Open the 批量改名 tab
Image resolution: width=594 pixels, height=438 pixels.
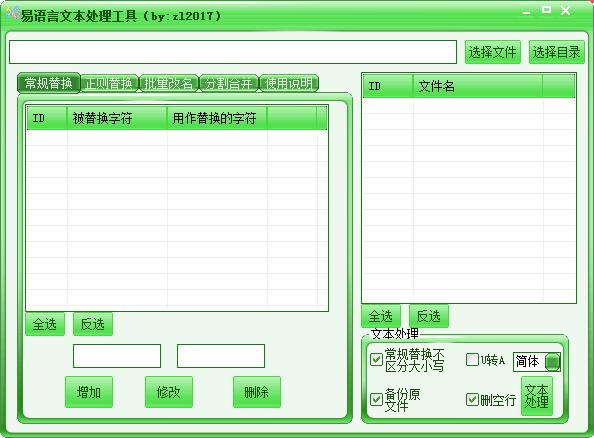click(169, 83)
